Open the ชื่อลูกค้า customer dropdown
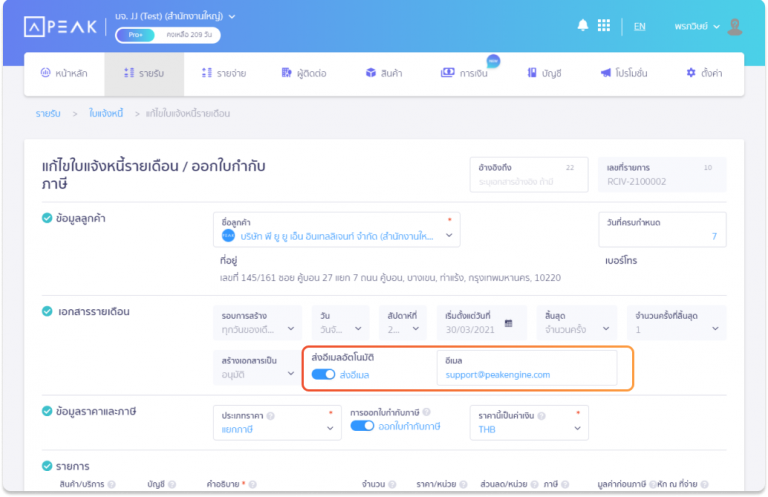Screen dimensions: 768x497 coord(336,230)
